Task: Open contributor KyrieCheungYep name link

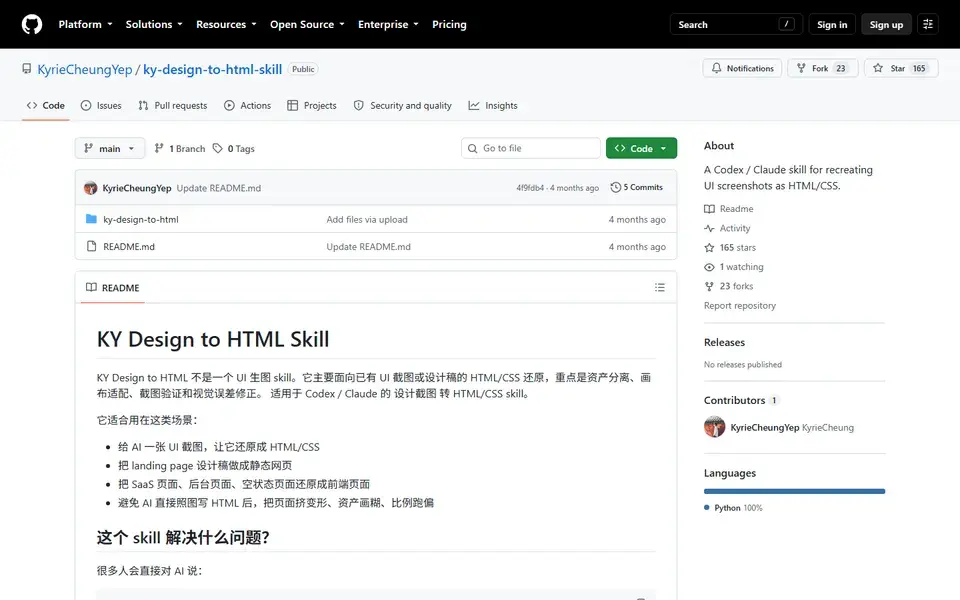Action: pos(765,427)
